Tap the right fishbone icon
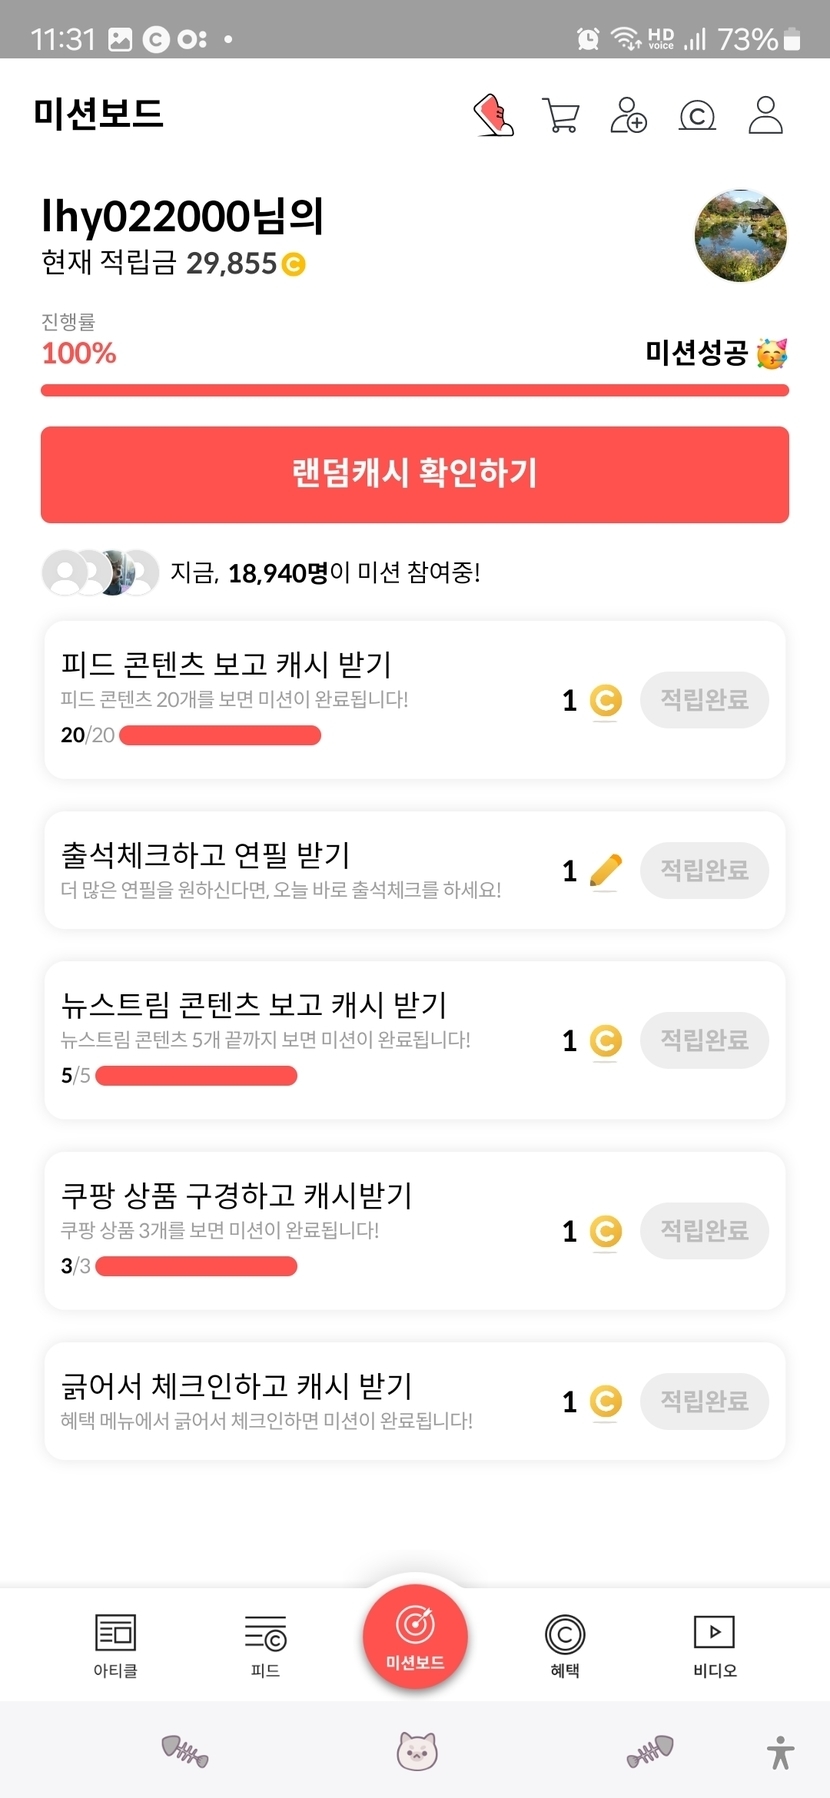 click(x=650, y=1751)
